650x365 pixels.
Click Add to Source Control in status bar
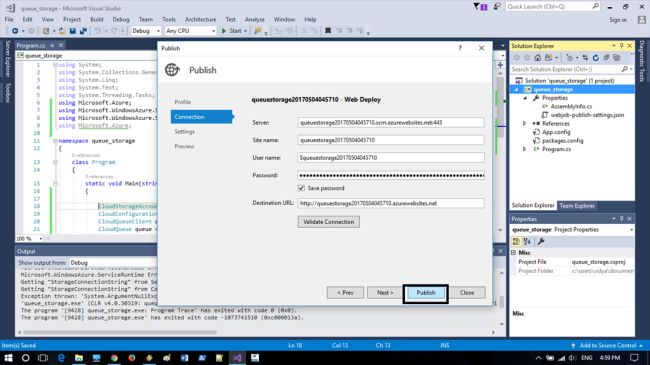point(607,346)
